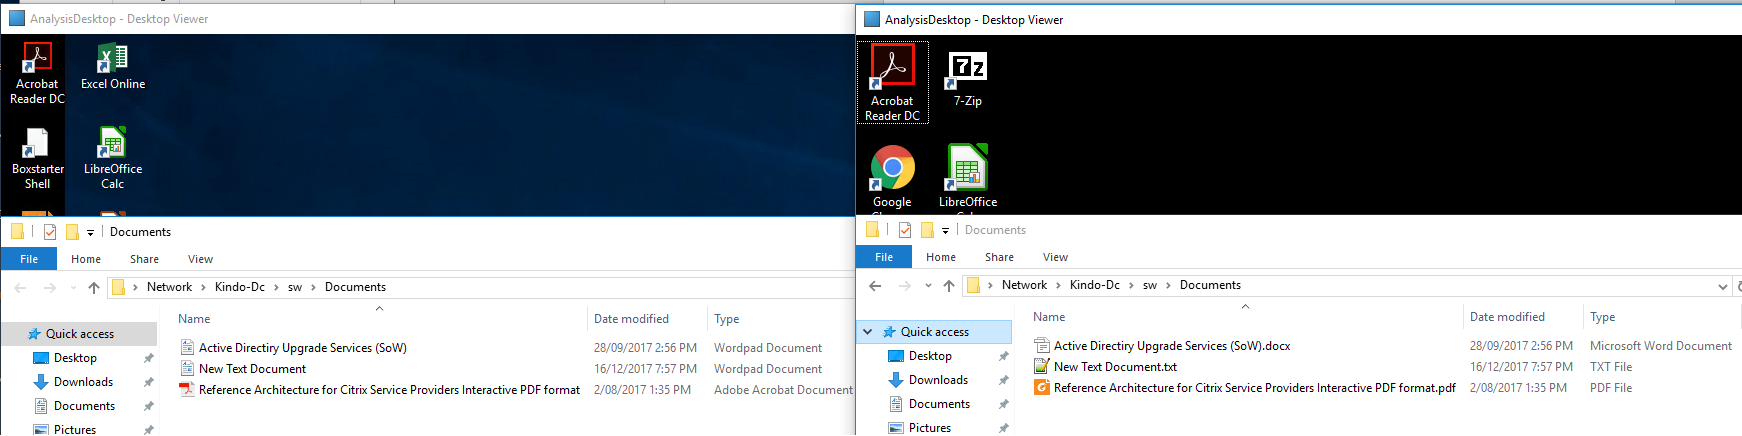Select Reference Architecture ... PDF format.pdf in right window
The width and height of the screenshot is (1742, 436).
1255,388
